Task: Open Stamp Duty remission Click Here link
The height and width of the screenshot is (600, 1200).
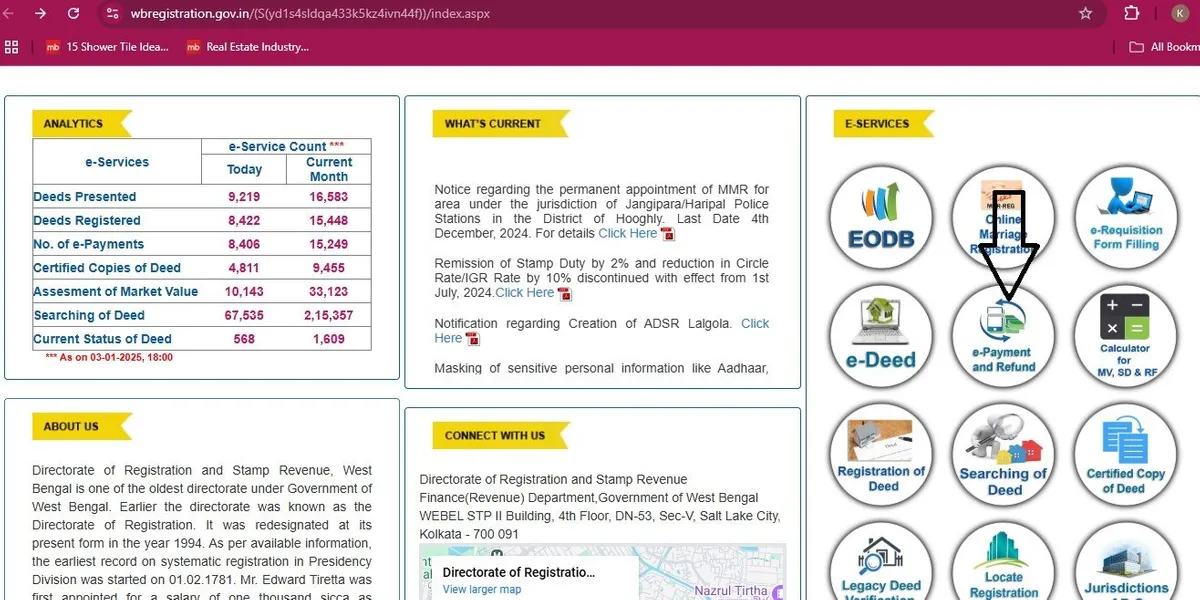Action: pyautogui.click(x=524, y=293)
